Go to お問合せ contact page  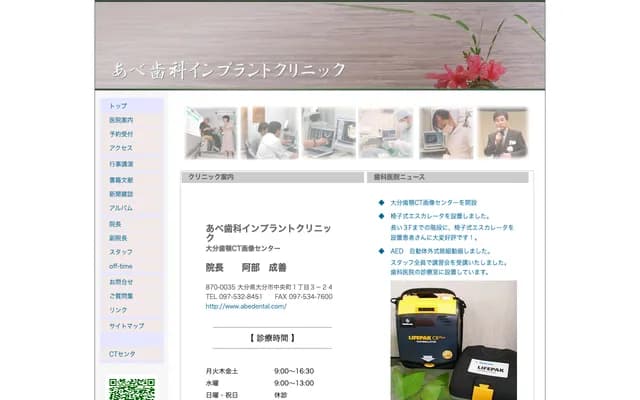(121, 282)
